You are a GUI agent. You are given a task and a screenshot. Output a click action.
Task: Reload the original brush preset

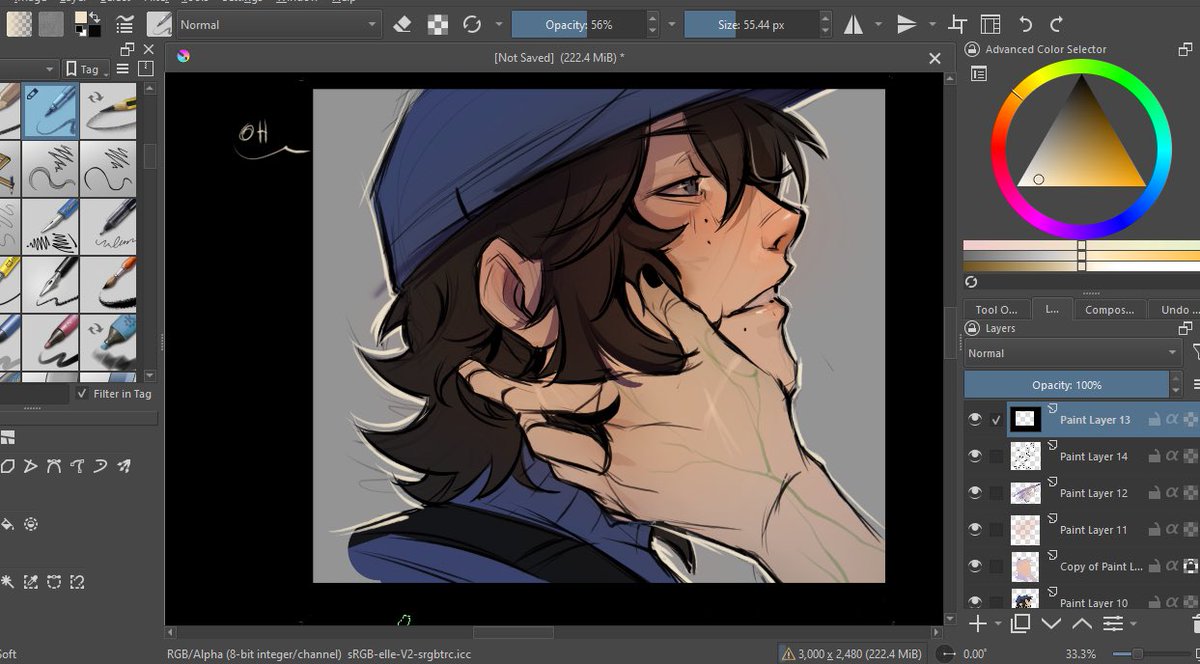click(x=472, y=24)
